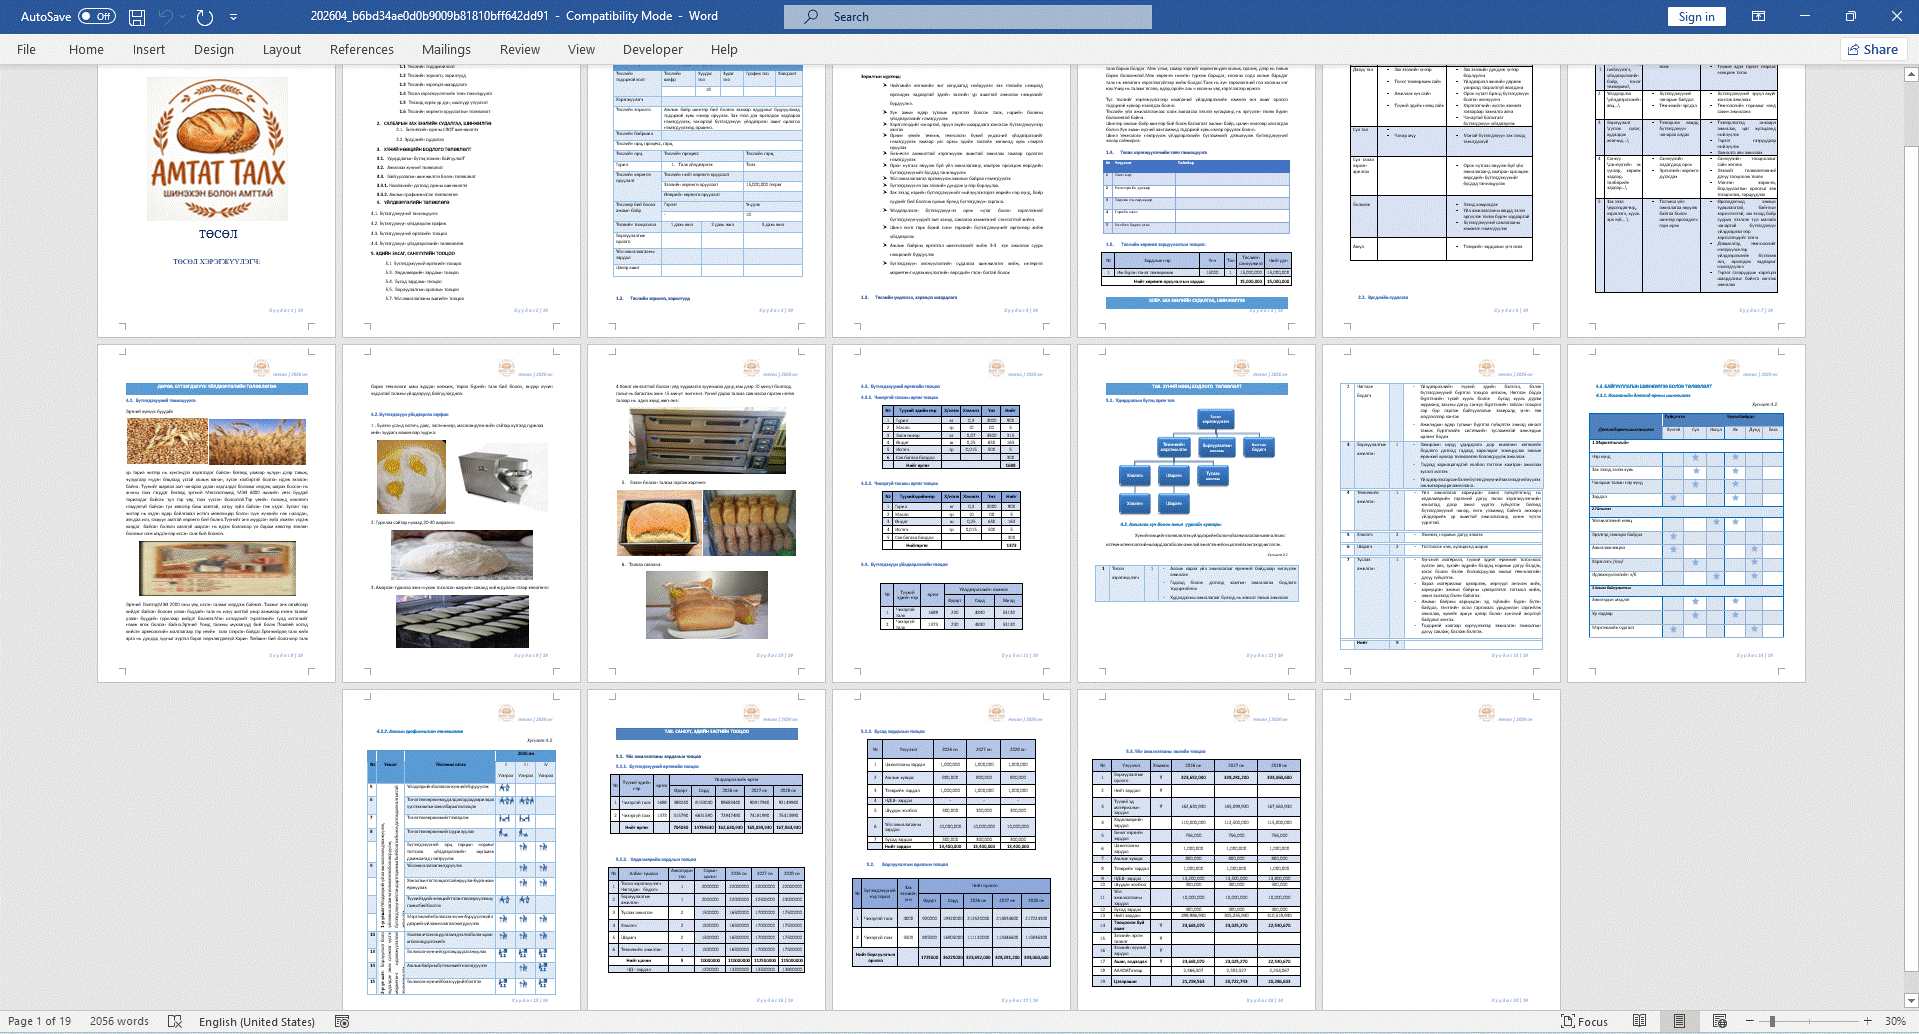Open the References tab
Screen dimensions: 1919x1034
[x=361, y=49]
